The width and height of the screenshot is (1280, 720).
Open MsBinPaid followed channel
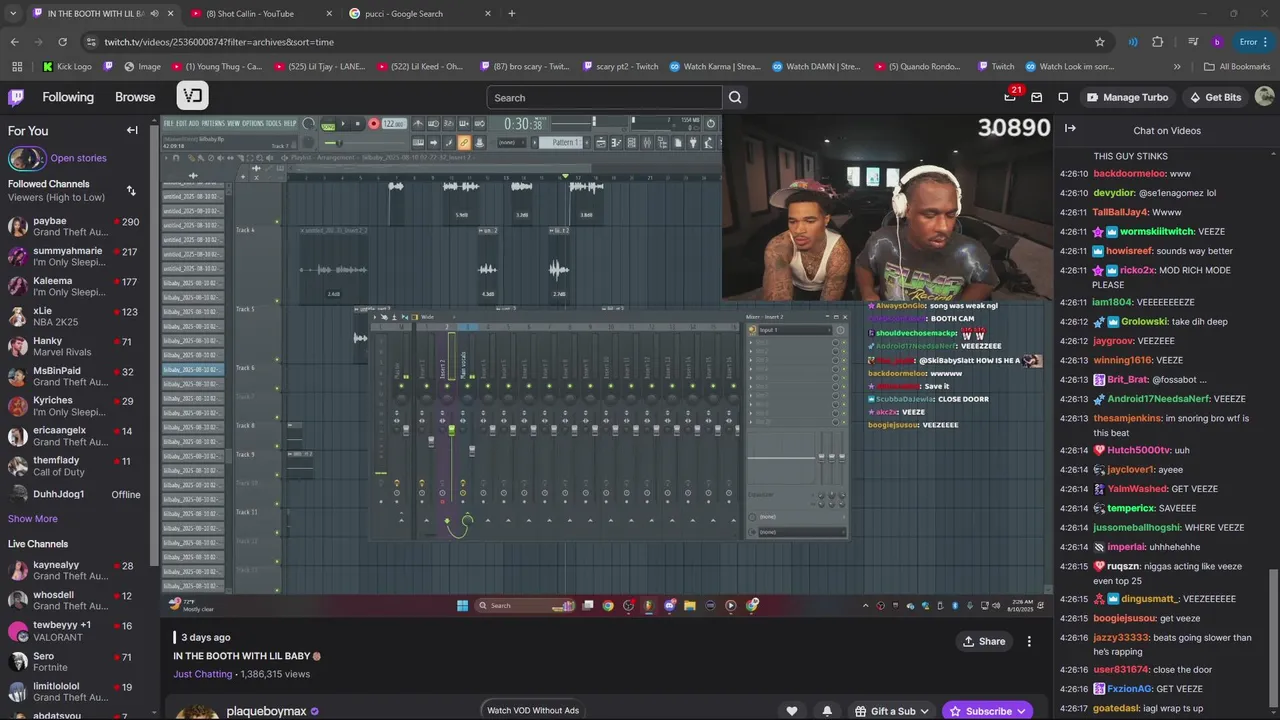74,377
